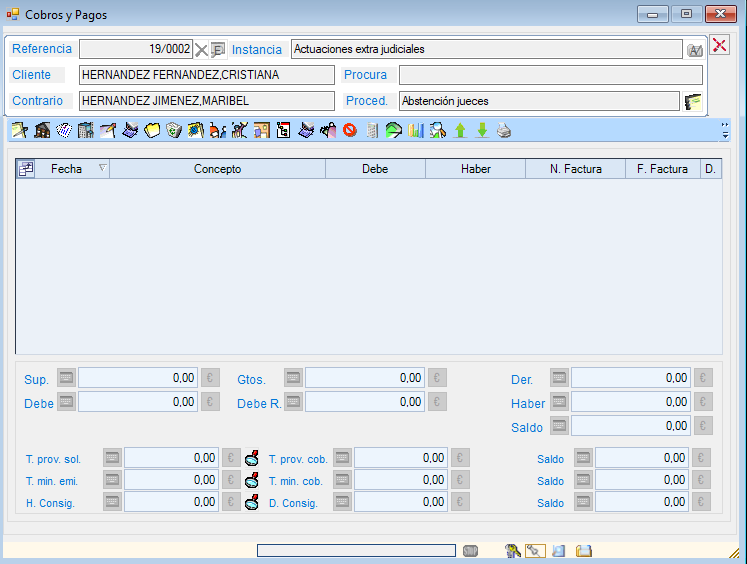Click the green down arrow toolbar icon
Image resolution: width=747 pixels, height=564 pixels.
coord(482,130)
